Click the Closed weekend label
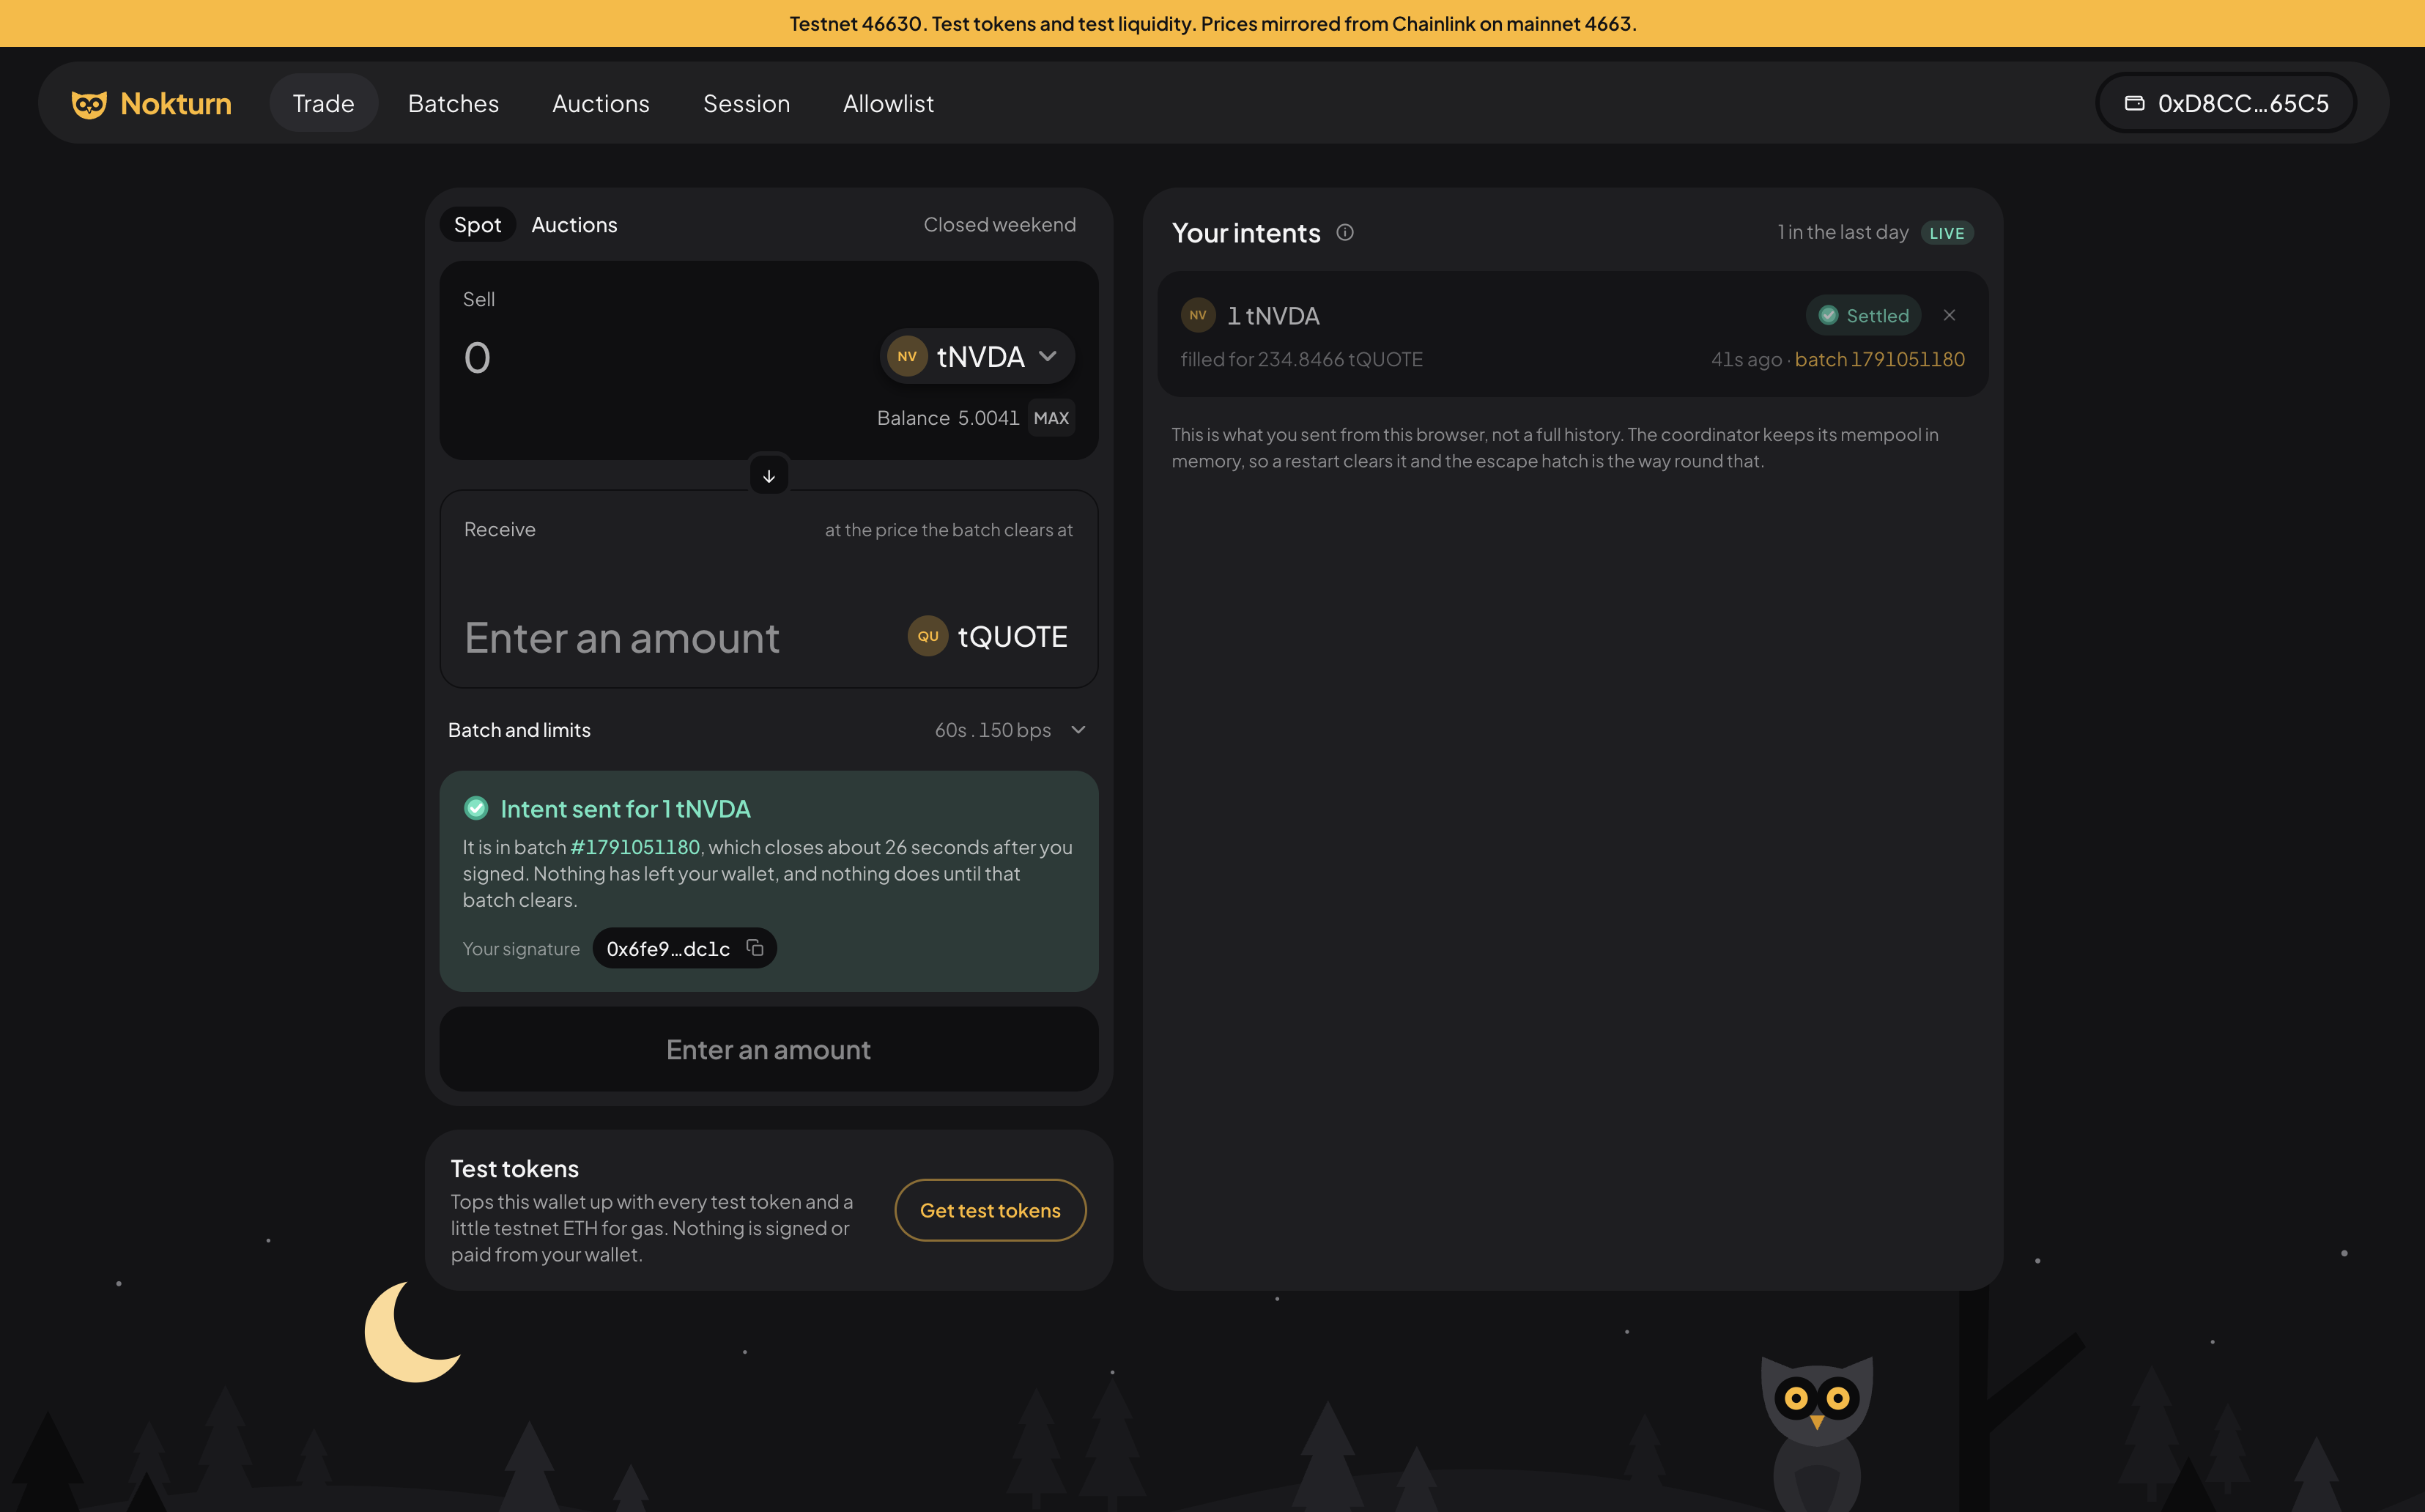The height and width of the screenshot is (1512, 2425). (1000, 225)
